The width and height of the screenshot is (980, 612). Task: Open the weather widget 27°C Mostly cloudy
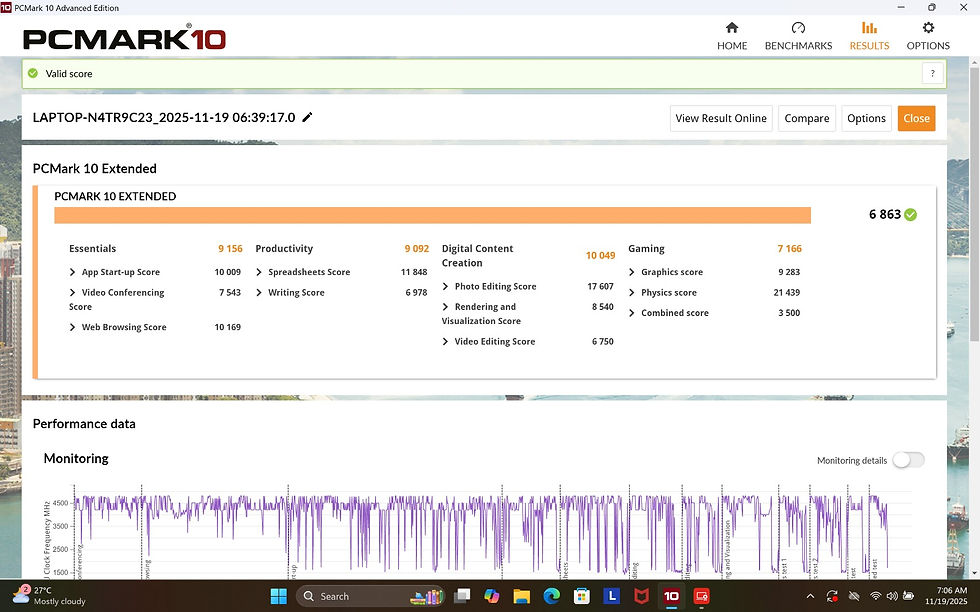coord(49,596)
